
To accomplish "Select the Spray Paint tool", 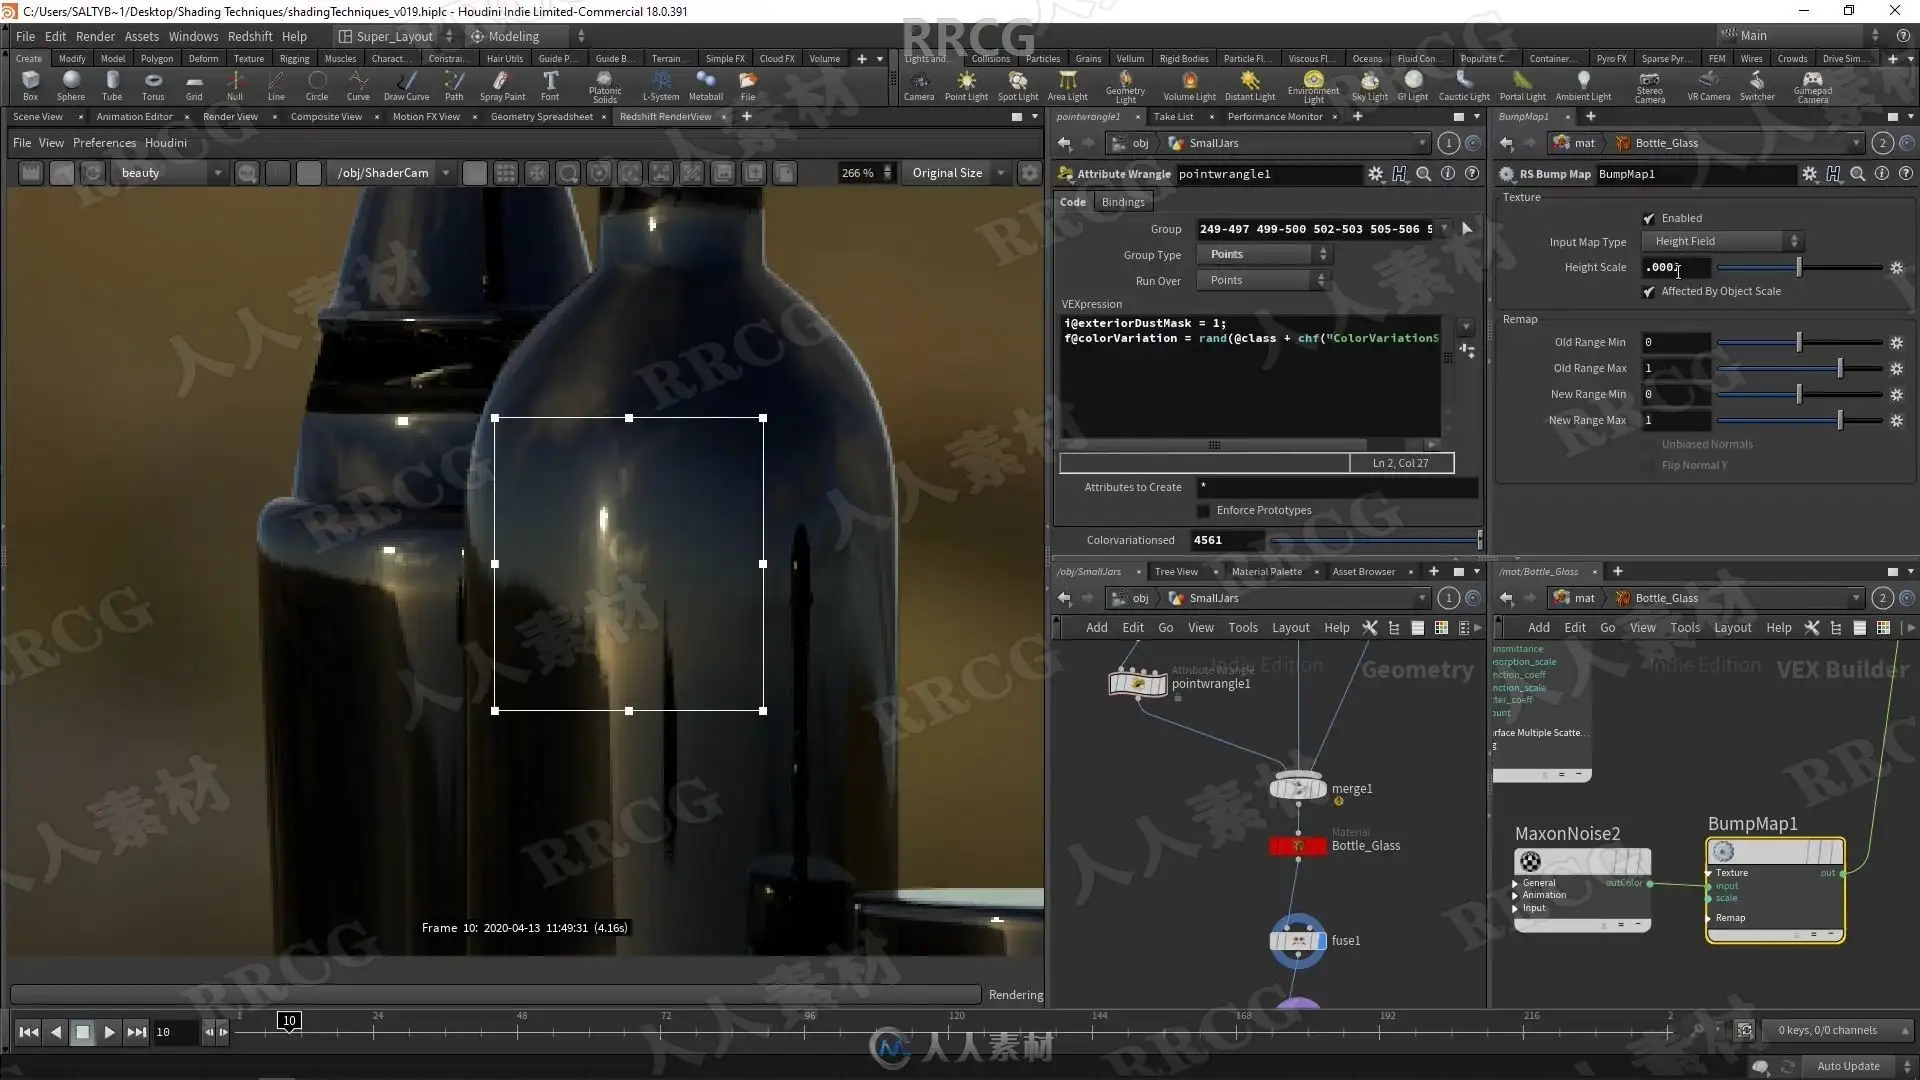I will click(501, 84).
